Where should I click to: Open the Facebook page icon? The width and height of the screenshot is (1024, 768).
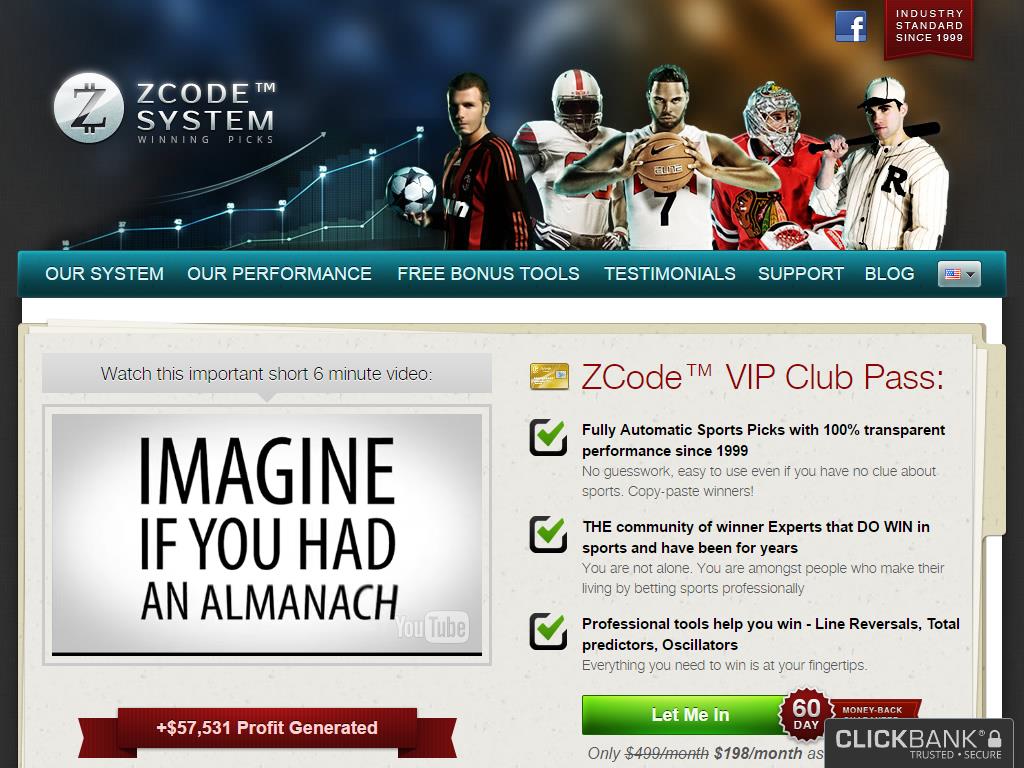point(851,27)
